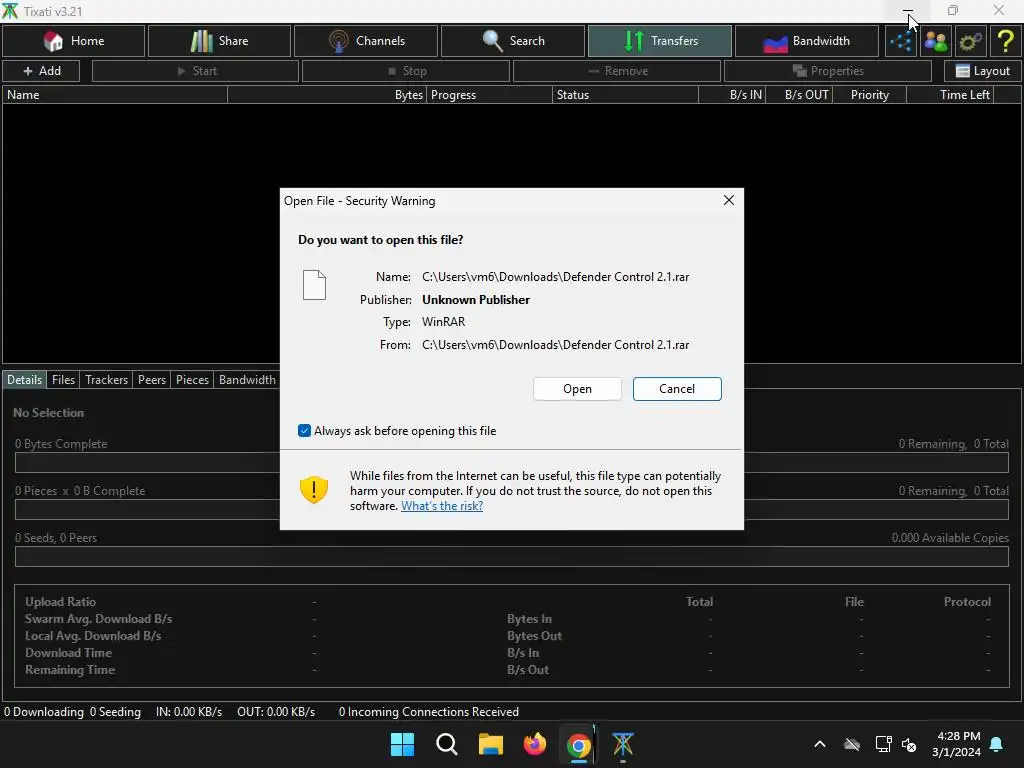Close the Security Warning dialog with X
1024x768 pixels.
pyautogui.click(x=729, y=200)
